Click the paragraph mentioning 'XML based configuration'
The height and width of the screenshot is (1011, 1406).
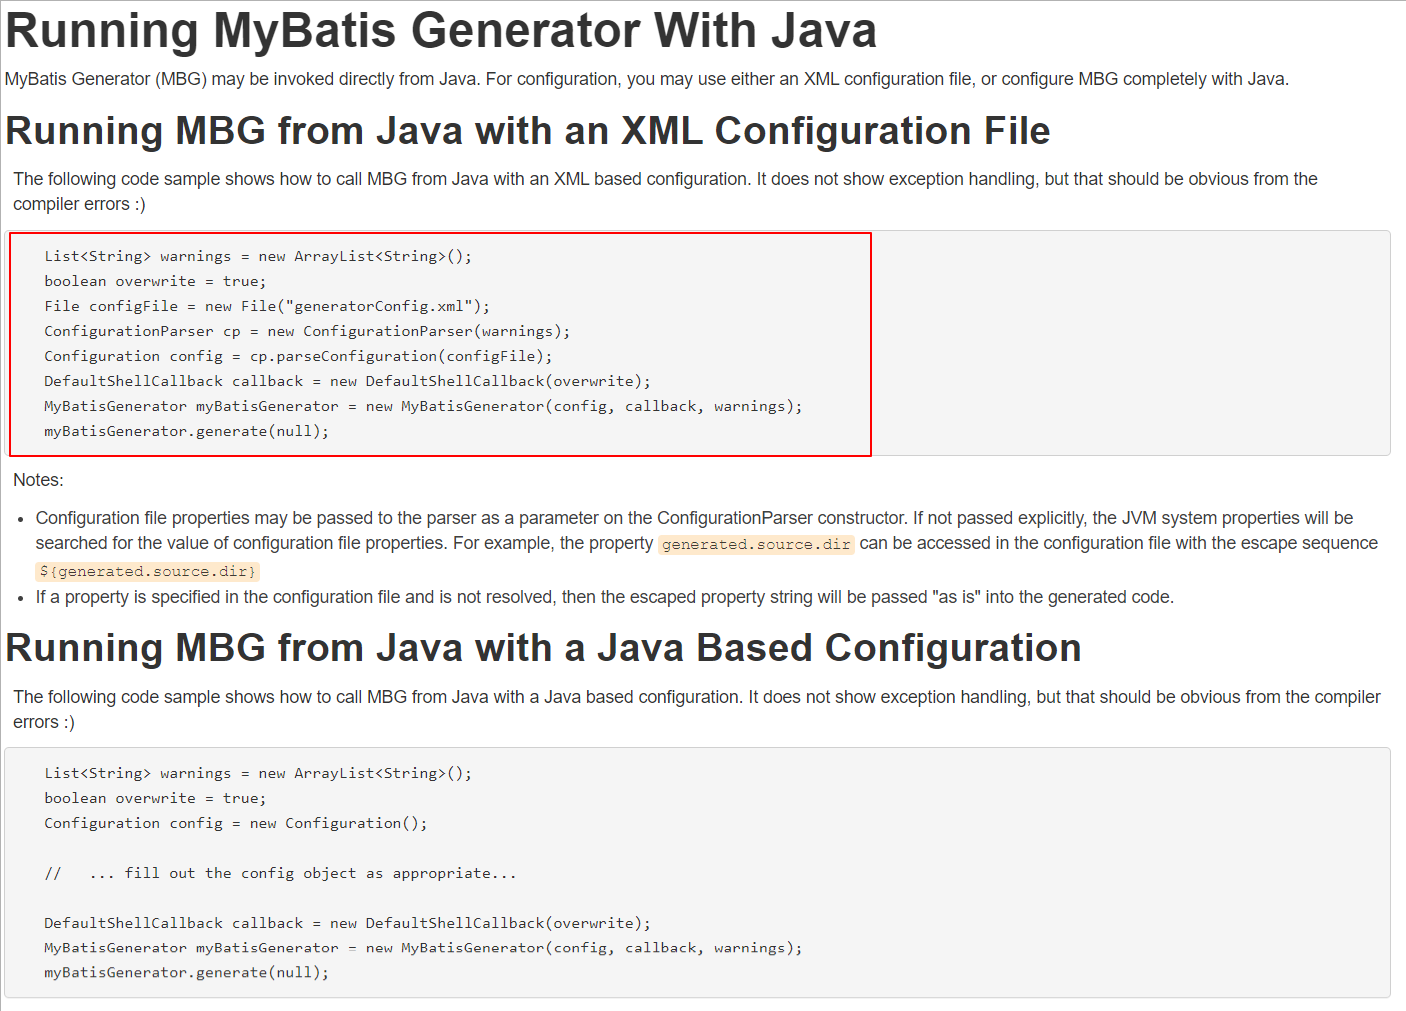coord(665,191)
